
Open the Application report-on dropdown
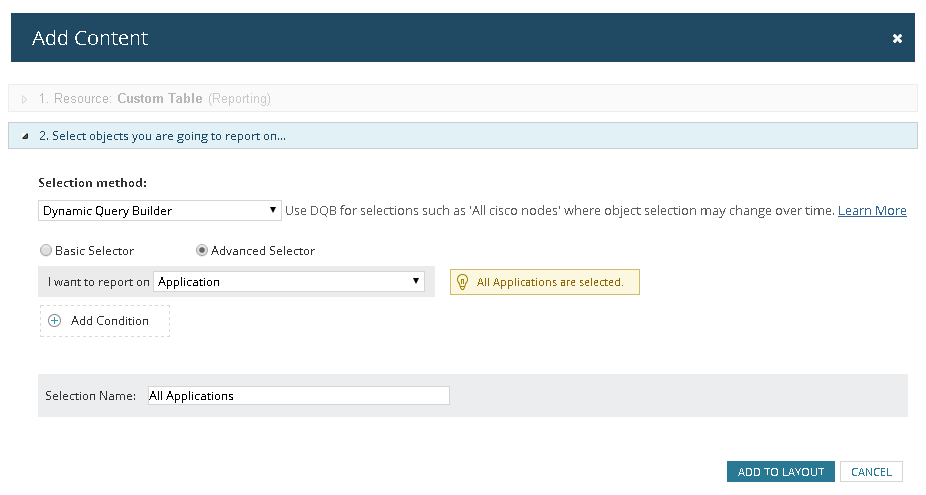pos(289,282)
